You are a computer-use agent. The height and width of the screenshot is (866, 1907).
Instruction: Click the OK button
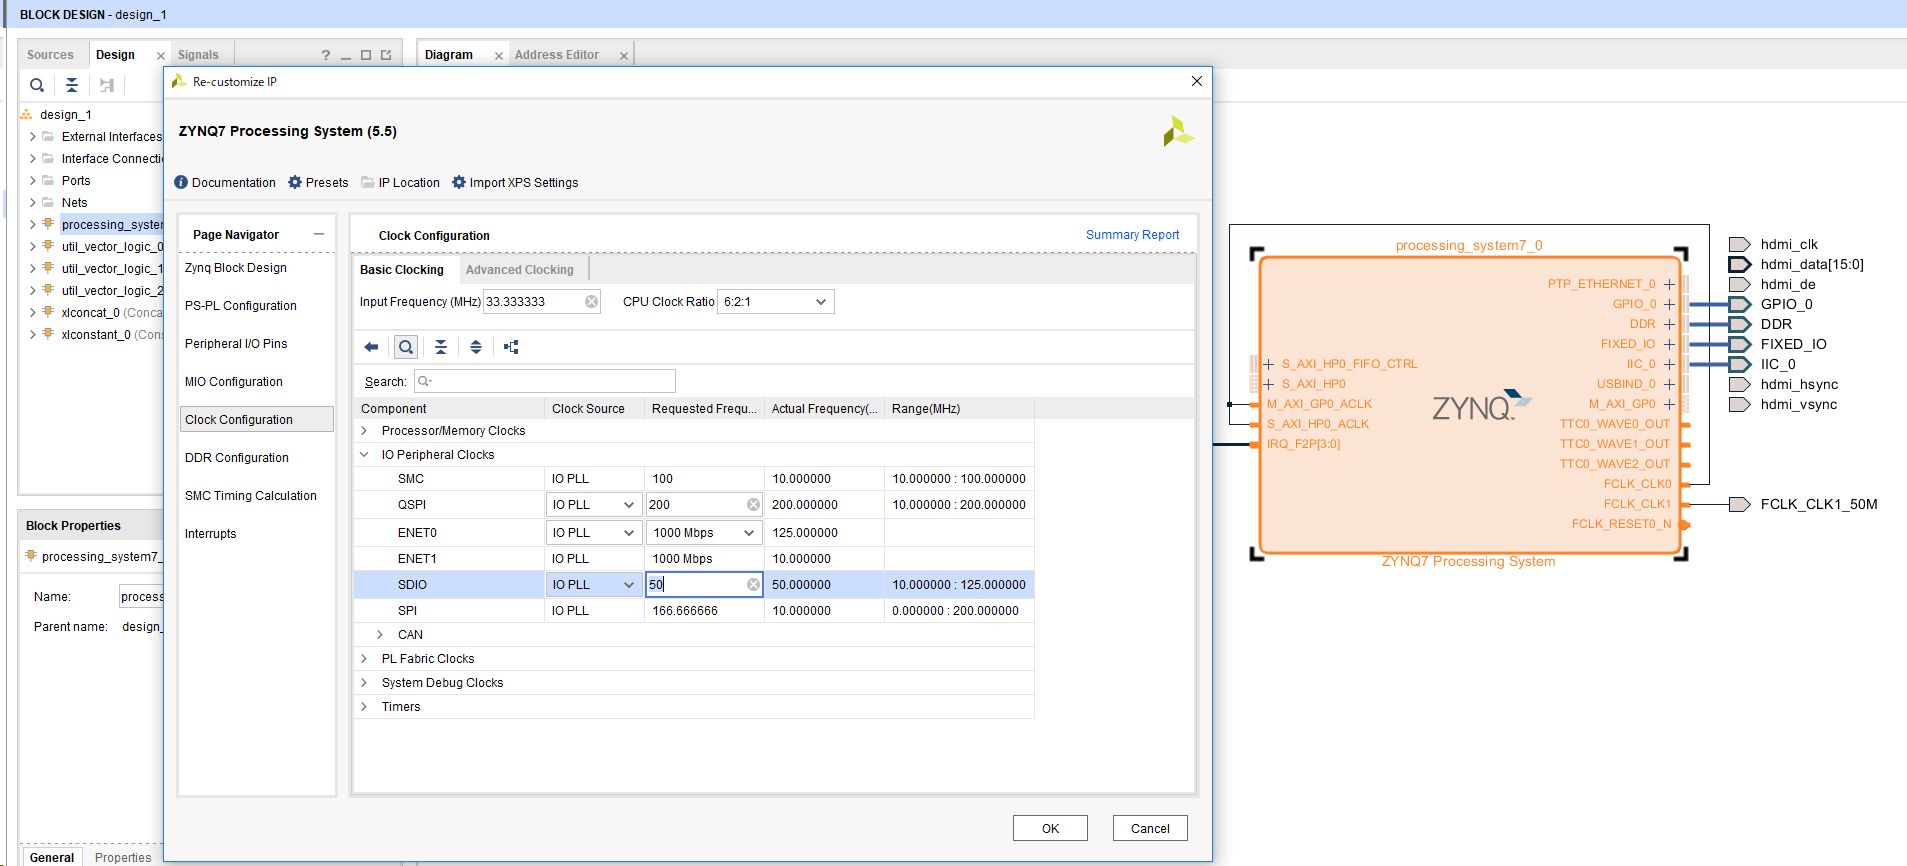[x=1050, y=828]
